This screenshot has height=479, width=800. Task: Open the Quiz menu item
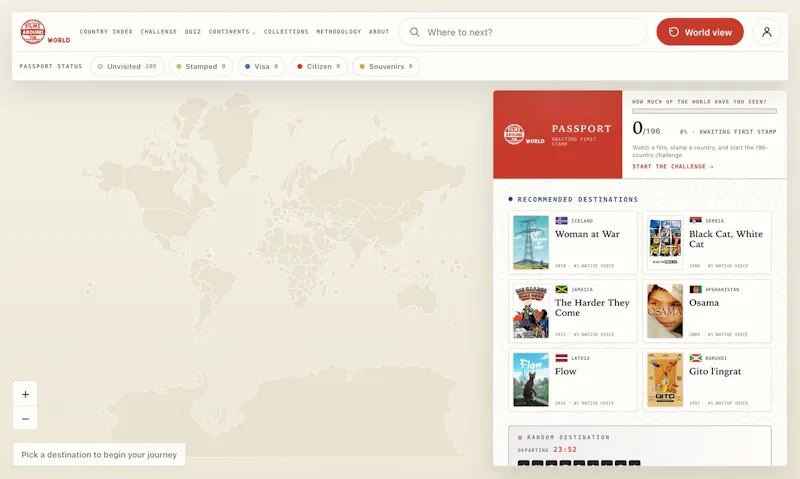(x=193, y=32)
